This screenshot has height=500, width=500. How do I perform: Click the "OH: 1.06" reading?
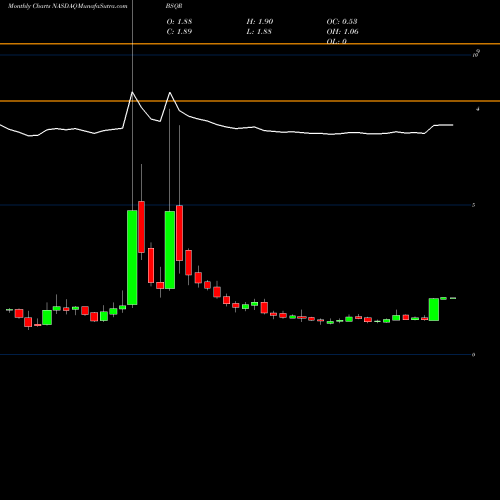[x=342, y=32]
